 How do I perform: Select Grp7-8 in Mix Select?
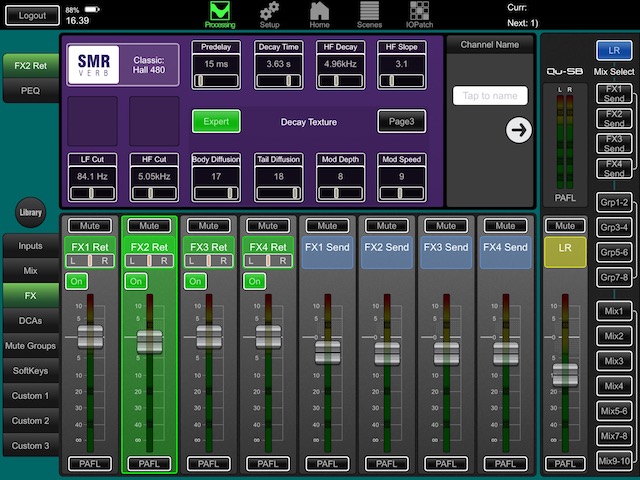[614, 278]
